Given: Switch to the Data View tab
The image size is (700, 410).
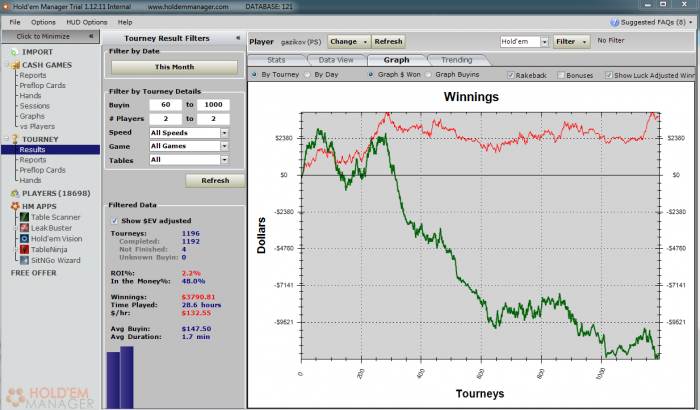Looking at the screenshot, I should click(x=336, y=60).
